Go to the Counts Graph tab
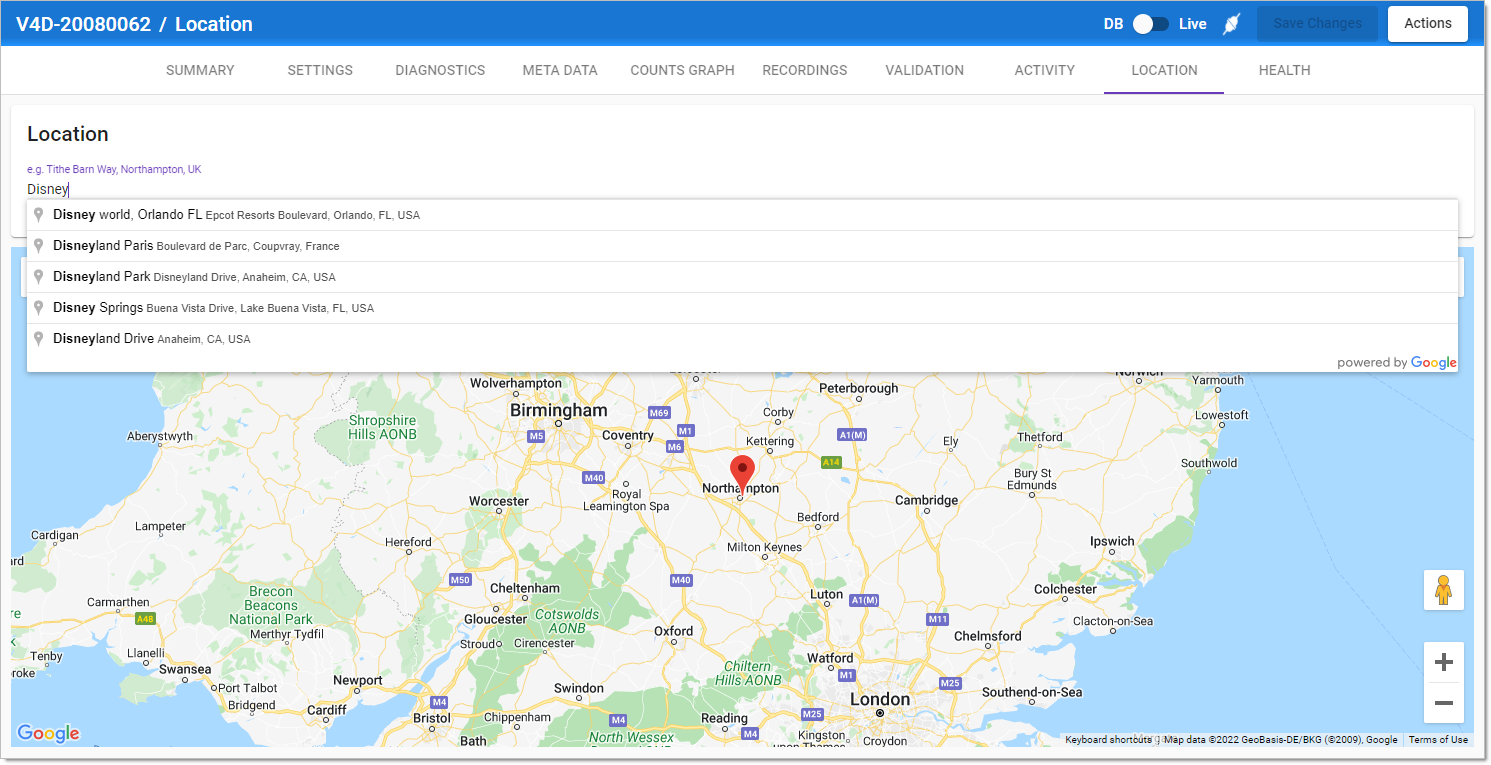Screen dimensions: 1491x765 pyautogui.click(x=682, y=70)
